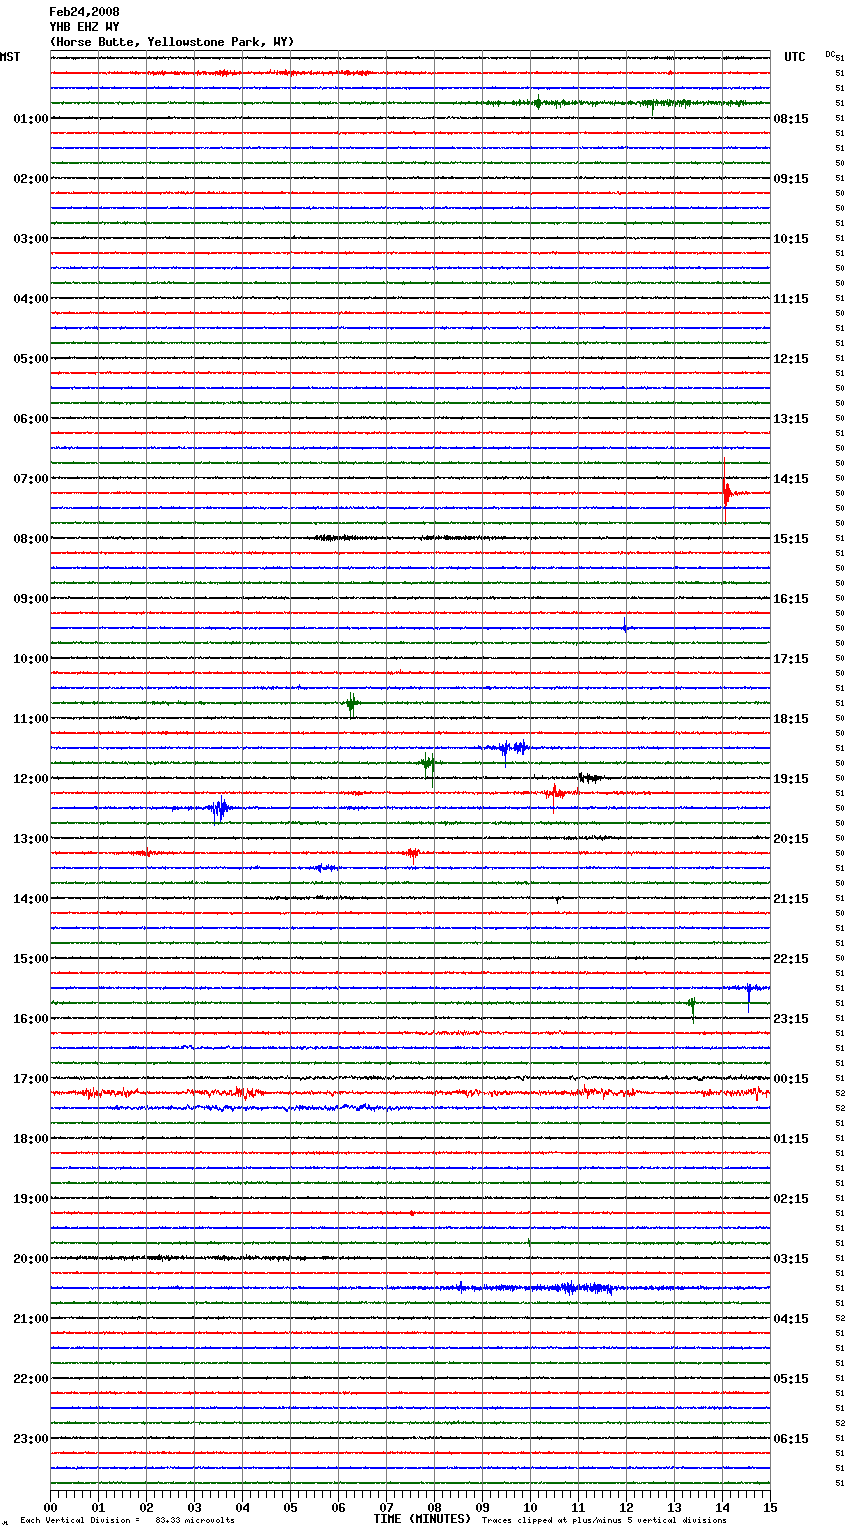850x1534 pixels.
Task: Select the 10:00 MST time label
Action: 31,659
